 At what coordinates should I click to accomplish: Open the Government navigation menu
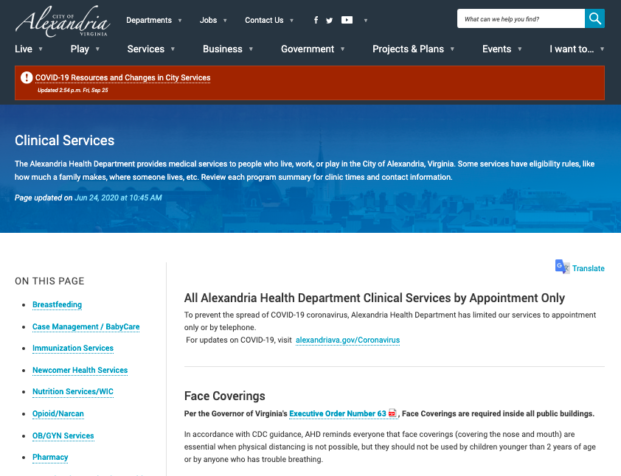(313, 49)
